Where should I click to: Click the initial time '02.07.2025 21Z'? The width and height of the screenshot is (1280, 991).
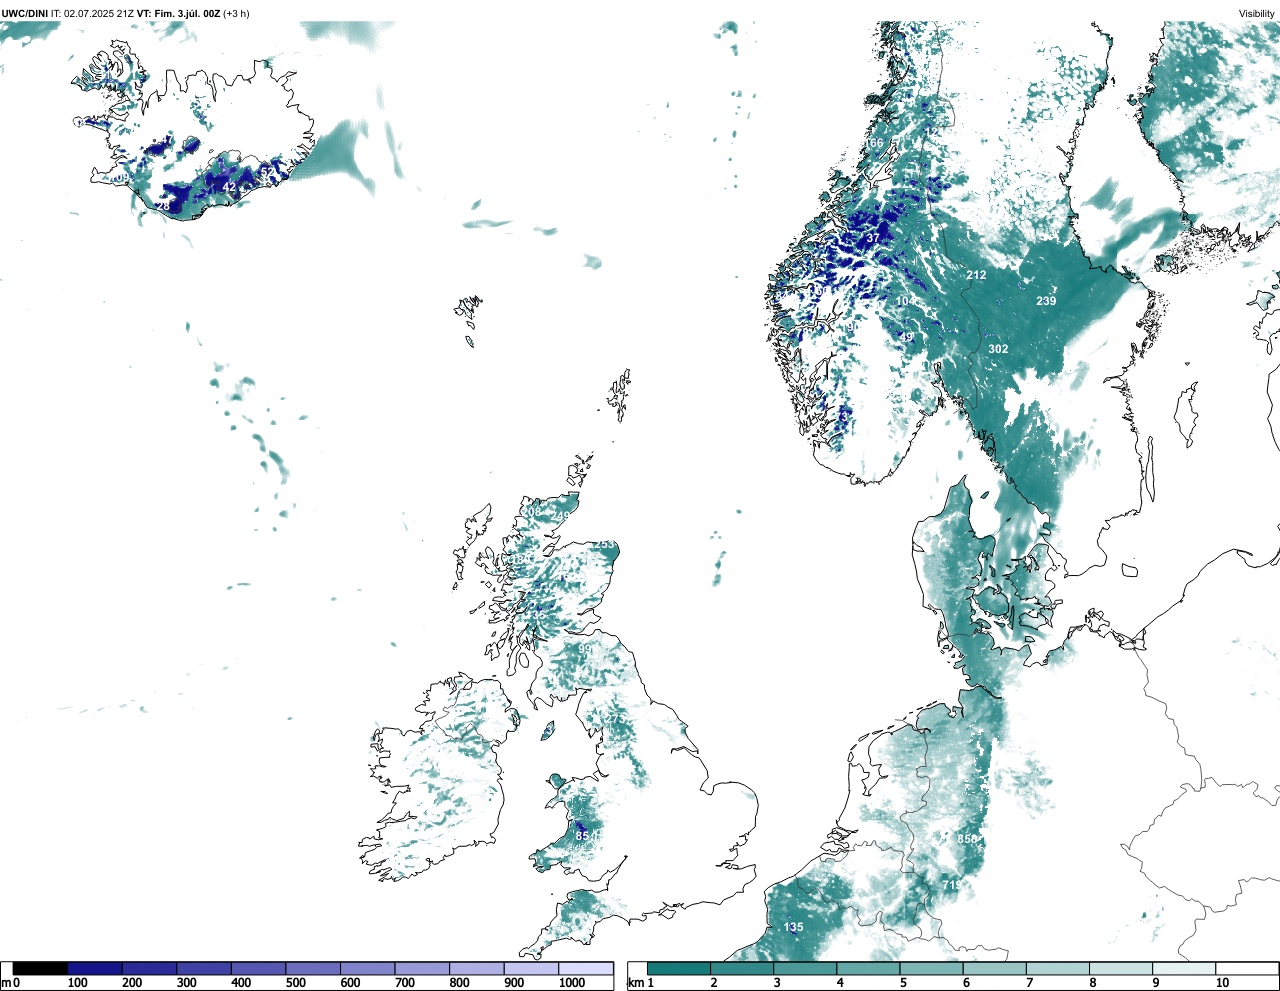99,13
